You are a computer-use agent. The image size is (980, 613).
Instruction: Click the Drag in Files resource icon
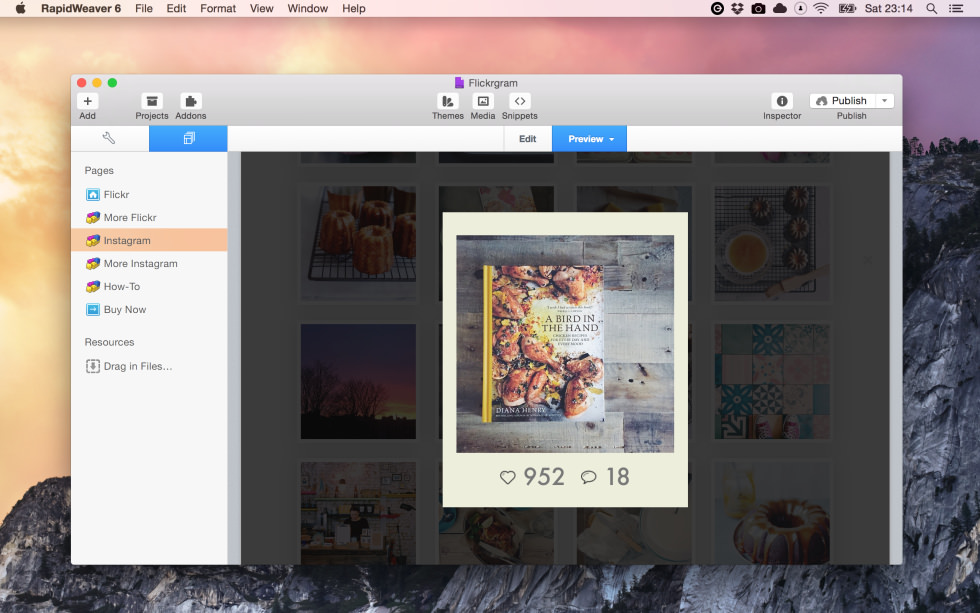tap(92, 366)
